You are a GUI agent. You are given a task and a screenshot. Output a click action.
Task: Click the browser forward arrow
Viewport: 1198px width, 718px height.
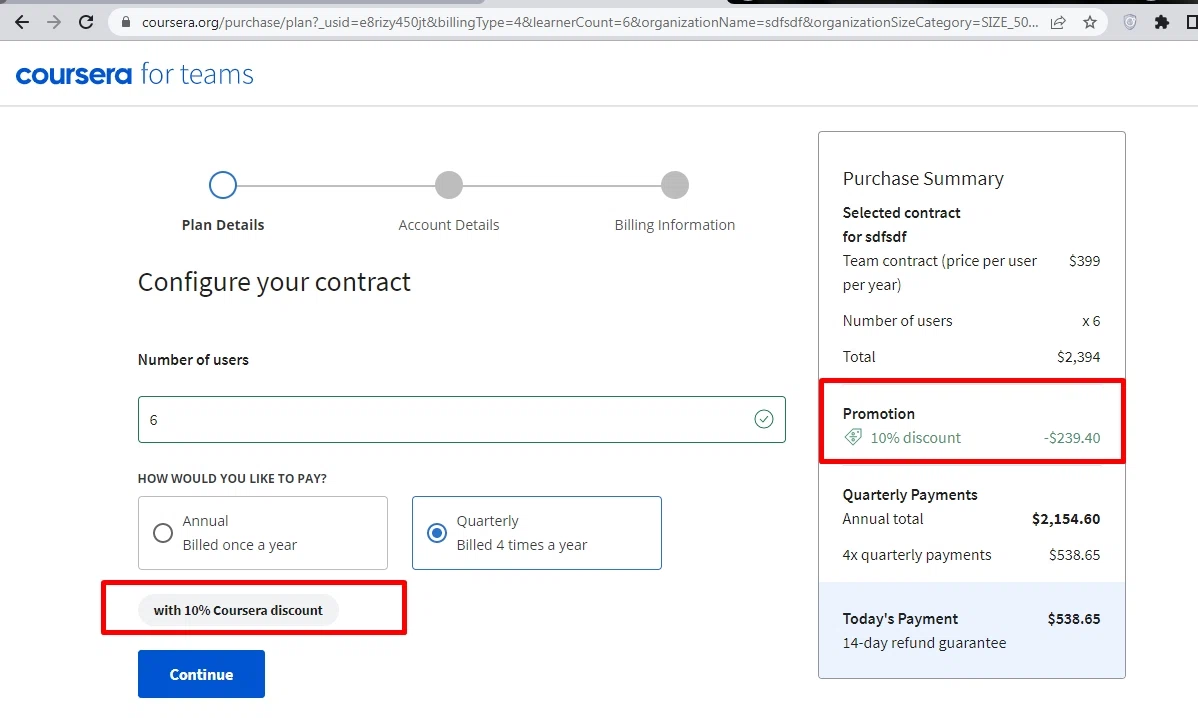(54, 22)
